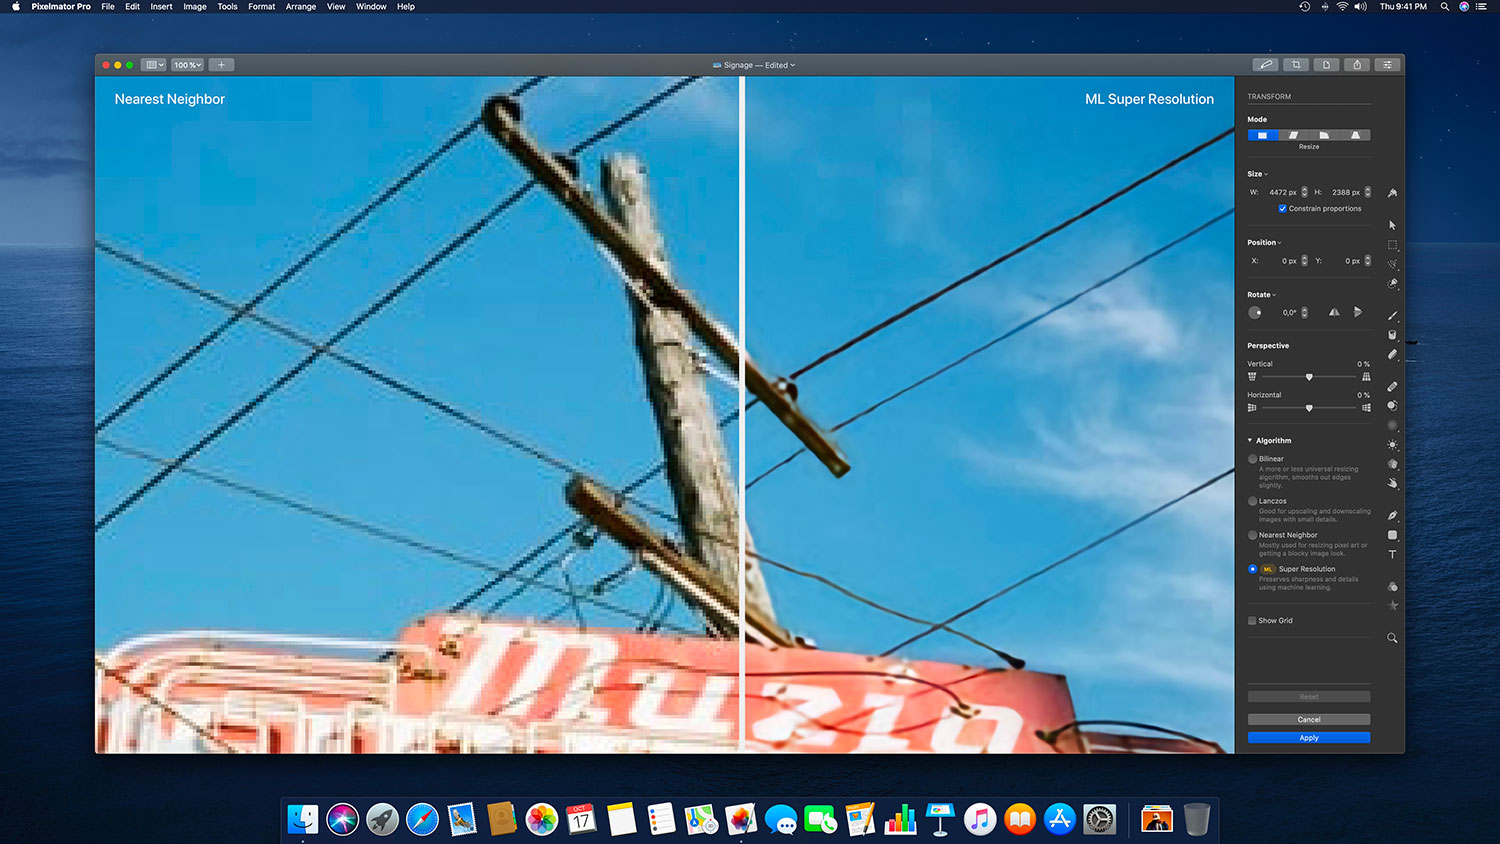Collapse the Algorithm section
This screenshot has height=844, width=1500.
point(1250,441)
